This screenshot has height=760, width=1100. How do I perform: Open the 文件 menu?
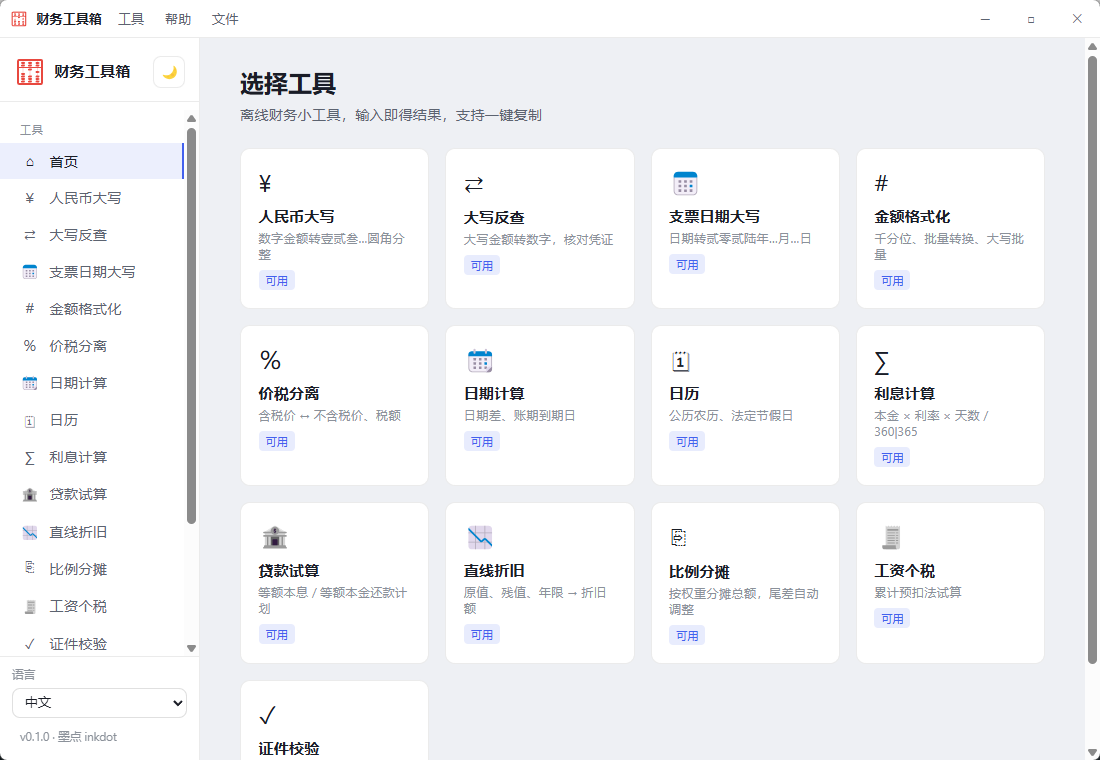tap(225, 19)
